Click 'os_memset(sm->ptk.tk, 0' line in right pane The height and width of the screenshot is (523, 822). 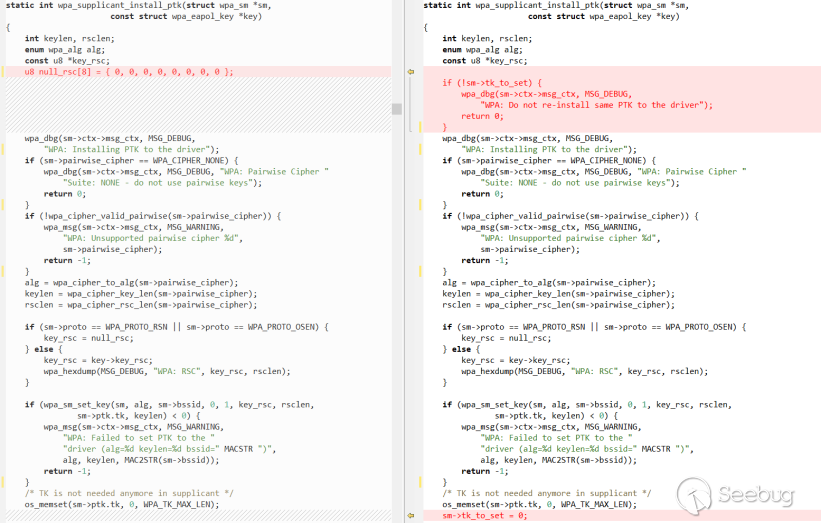tap(539, 505)
